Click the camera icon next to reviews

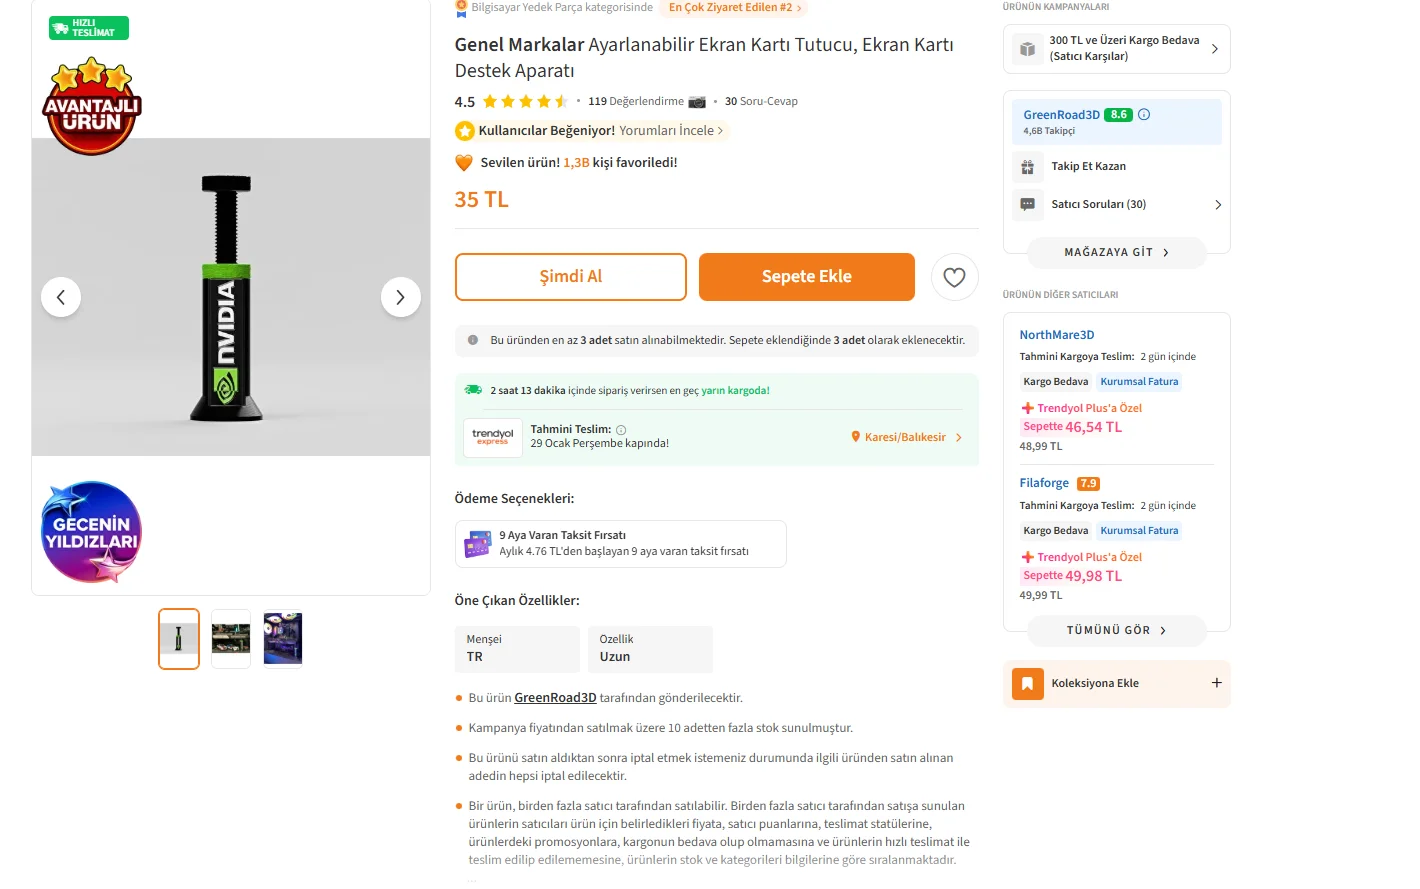coord(697,102)
